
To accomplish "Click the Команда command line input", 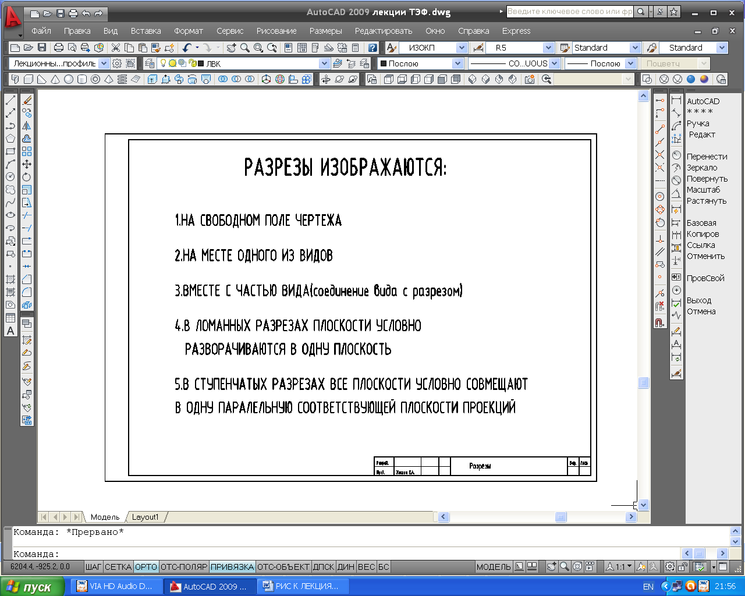I will (347, 554).
